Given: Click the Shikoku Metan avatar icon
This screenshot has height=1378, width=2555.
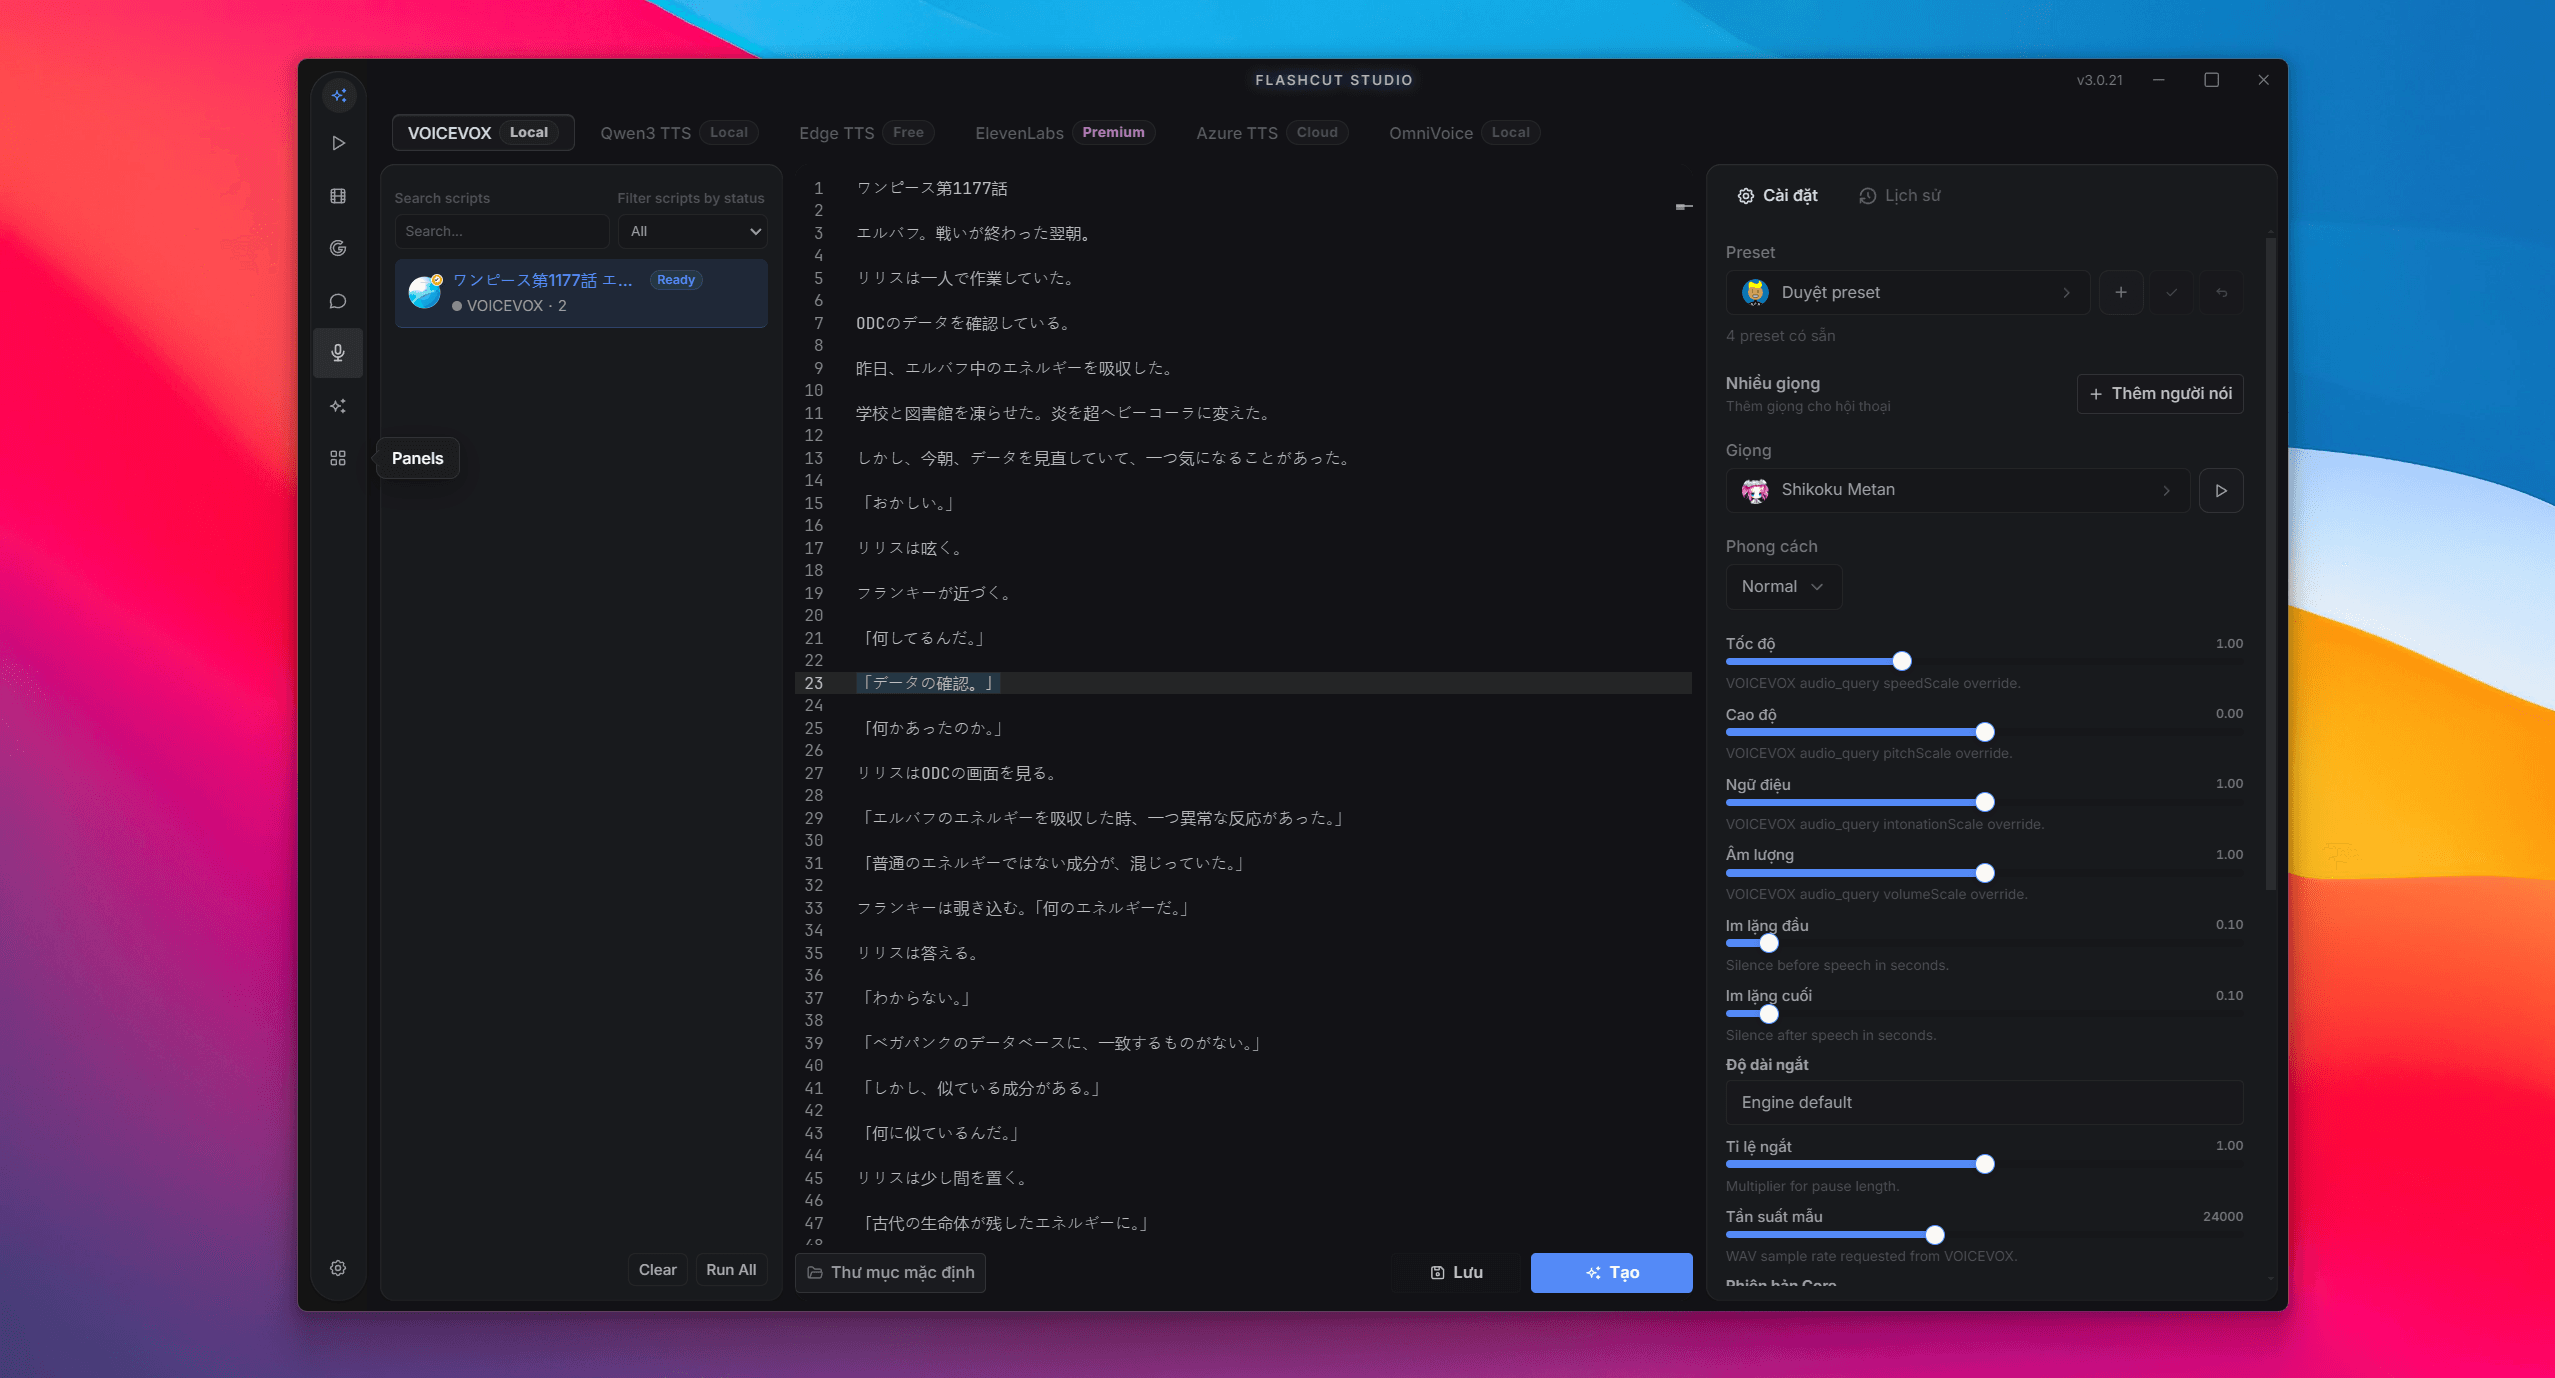Looking at the screenshot, I should [1755, 490].
